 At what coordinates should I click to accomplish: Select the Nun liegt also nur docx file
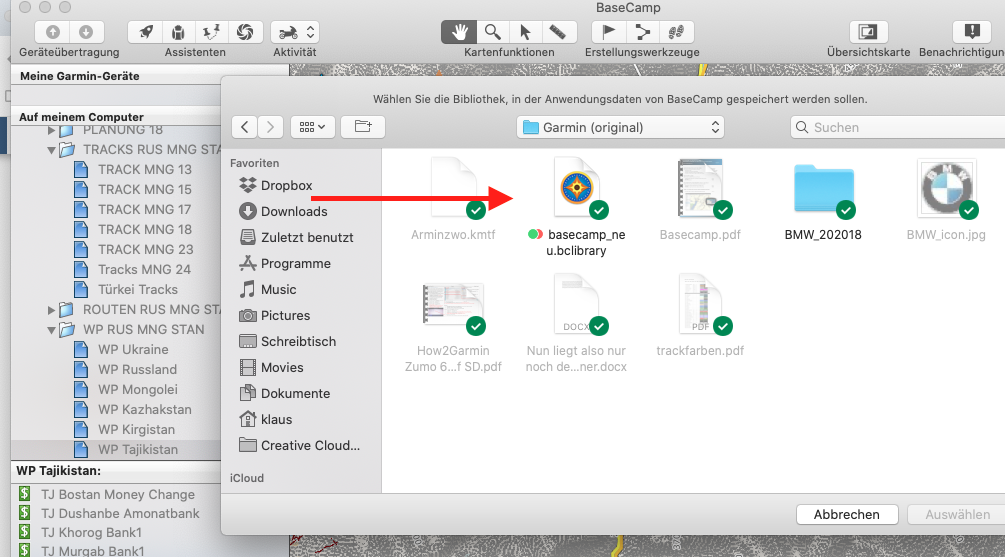(576, 324)
